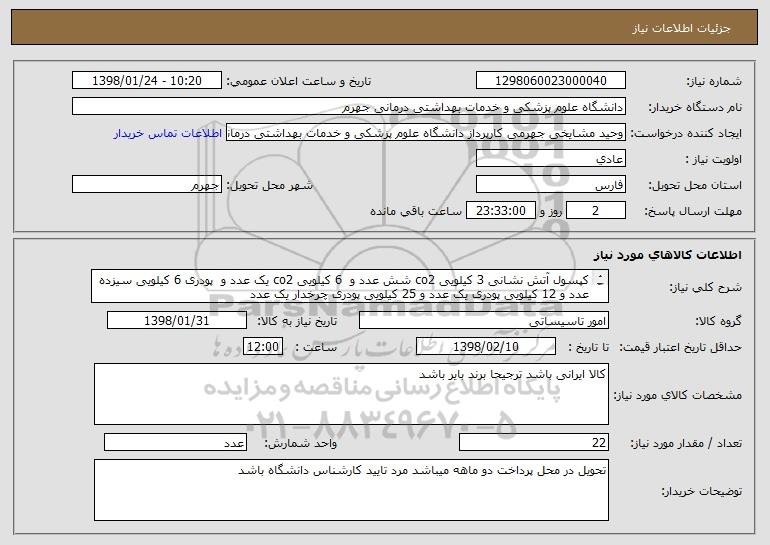Click the header title جزئیات اطلاعات نیاز

tap(681, 28)
